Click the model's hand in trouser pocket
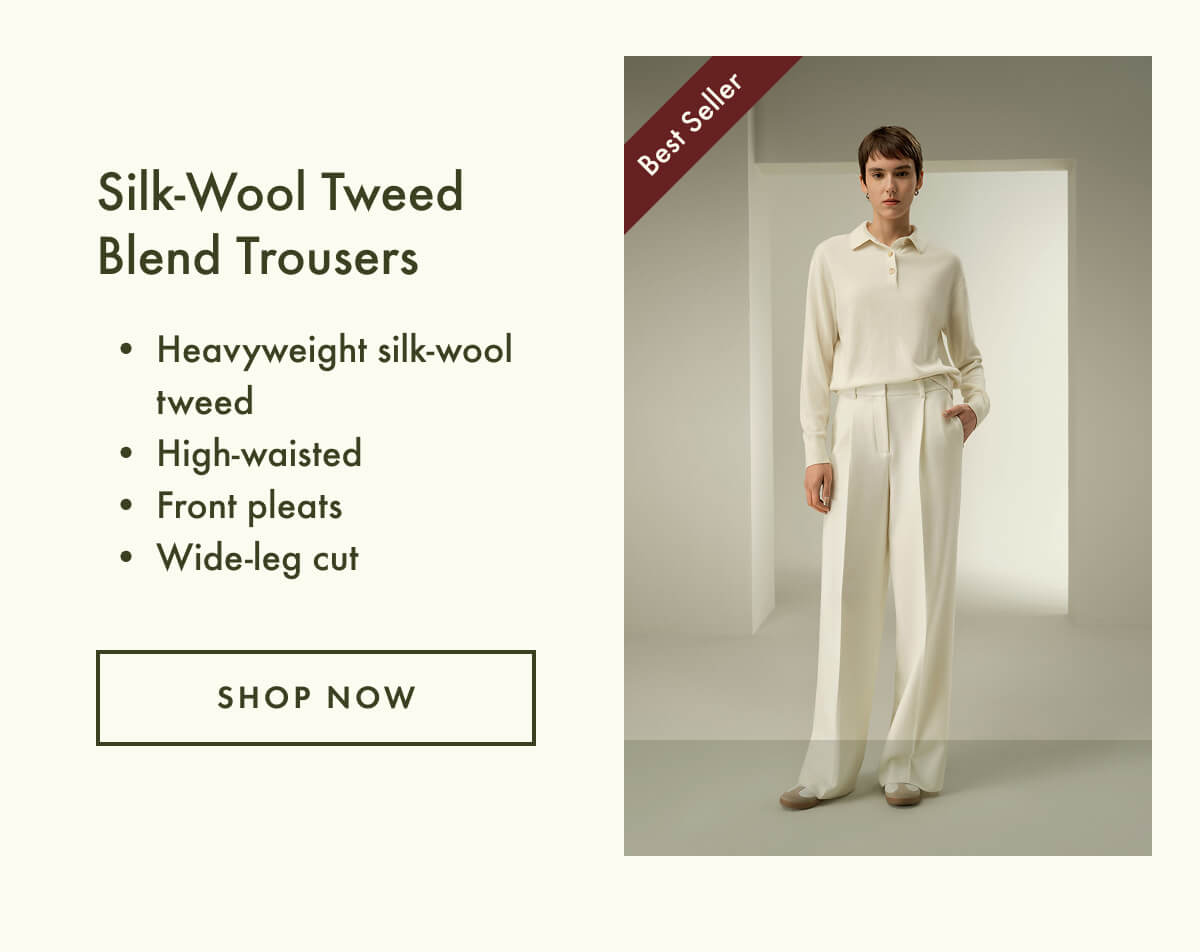The image size is (1200, 952). (x=961, y=420)
